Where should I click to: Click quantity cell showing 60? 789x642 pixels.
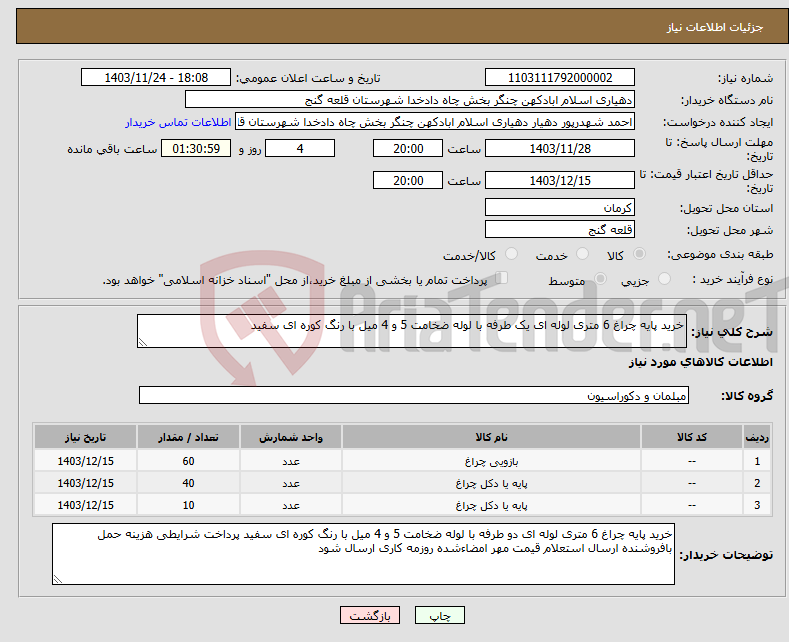pos(188,461)
